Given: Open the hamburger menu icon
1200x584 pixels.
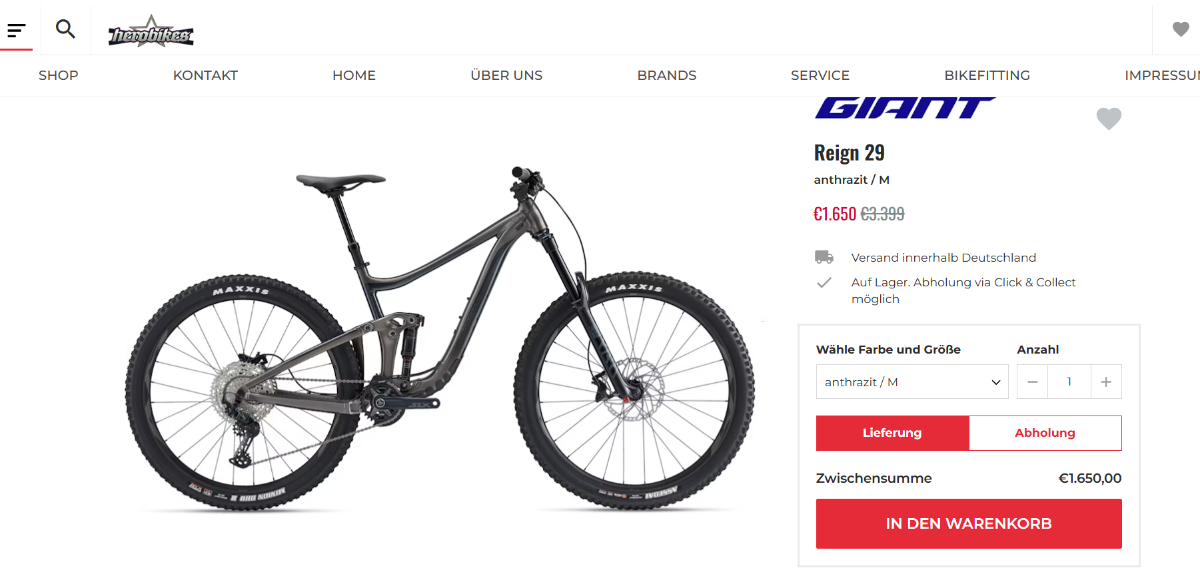Looking at the screenshot, I should click(x=16, y=30).
